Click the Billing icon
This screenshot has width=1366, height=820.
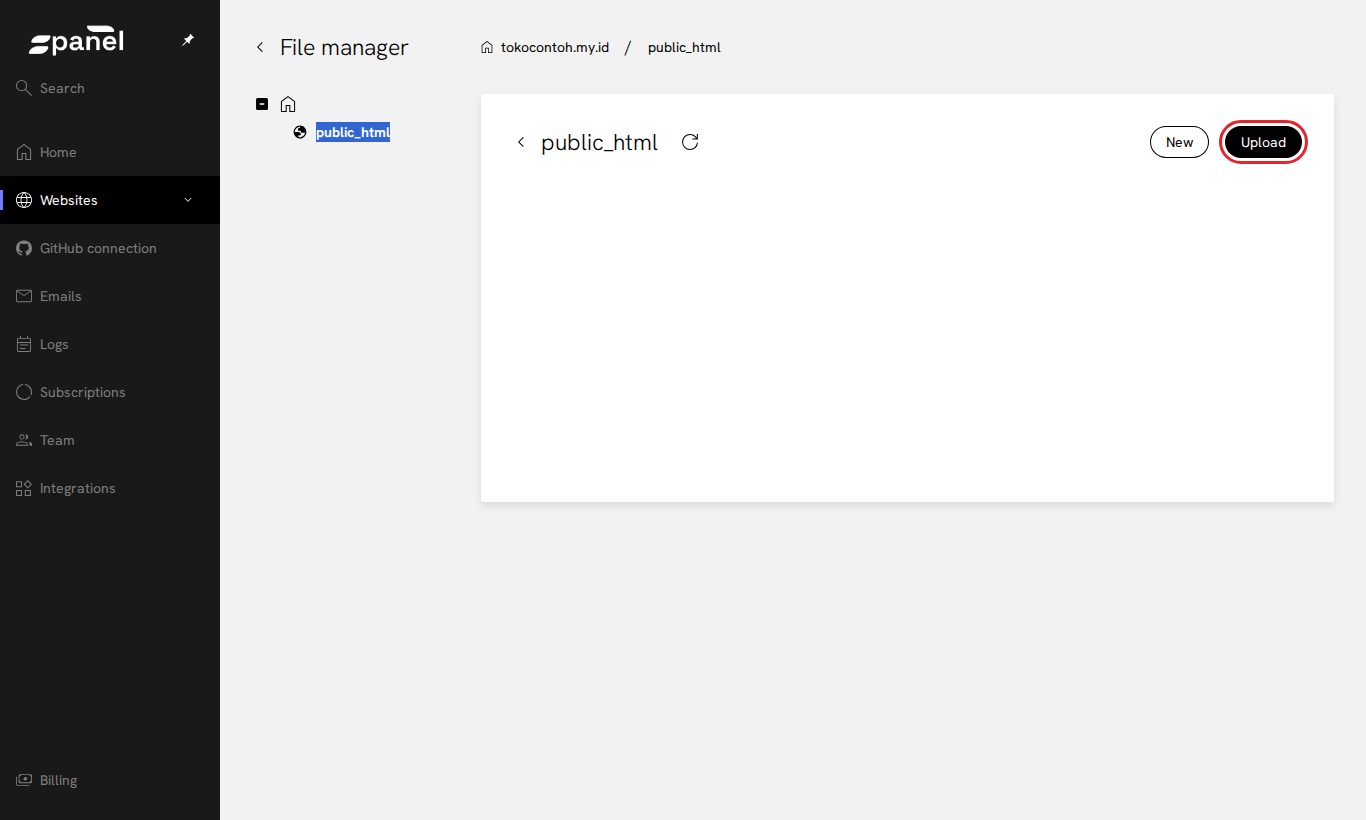point(24,780)
